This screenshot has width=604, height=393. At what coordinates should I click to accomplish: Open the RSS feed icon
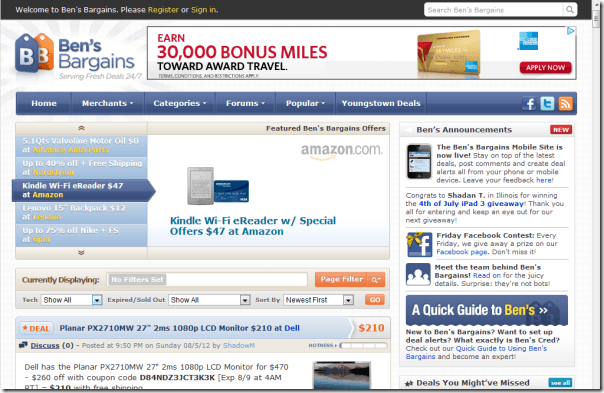pyautogui.click(x=565, y=104)
